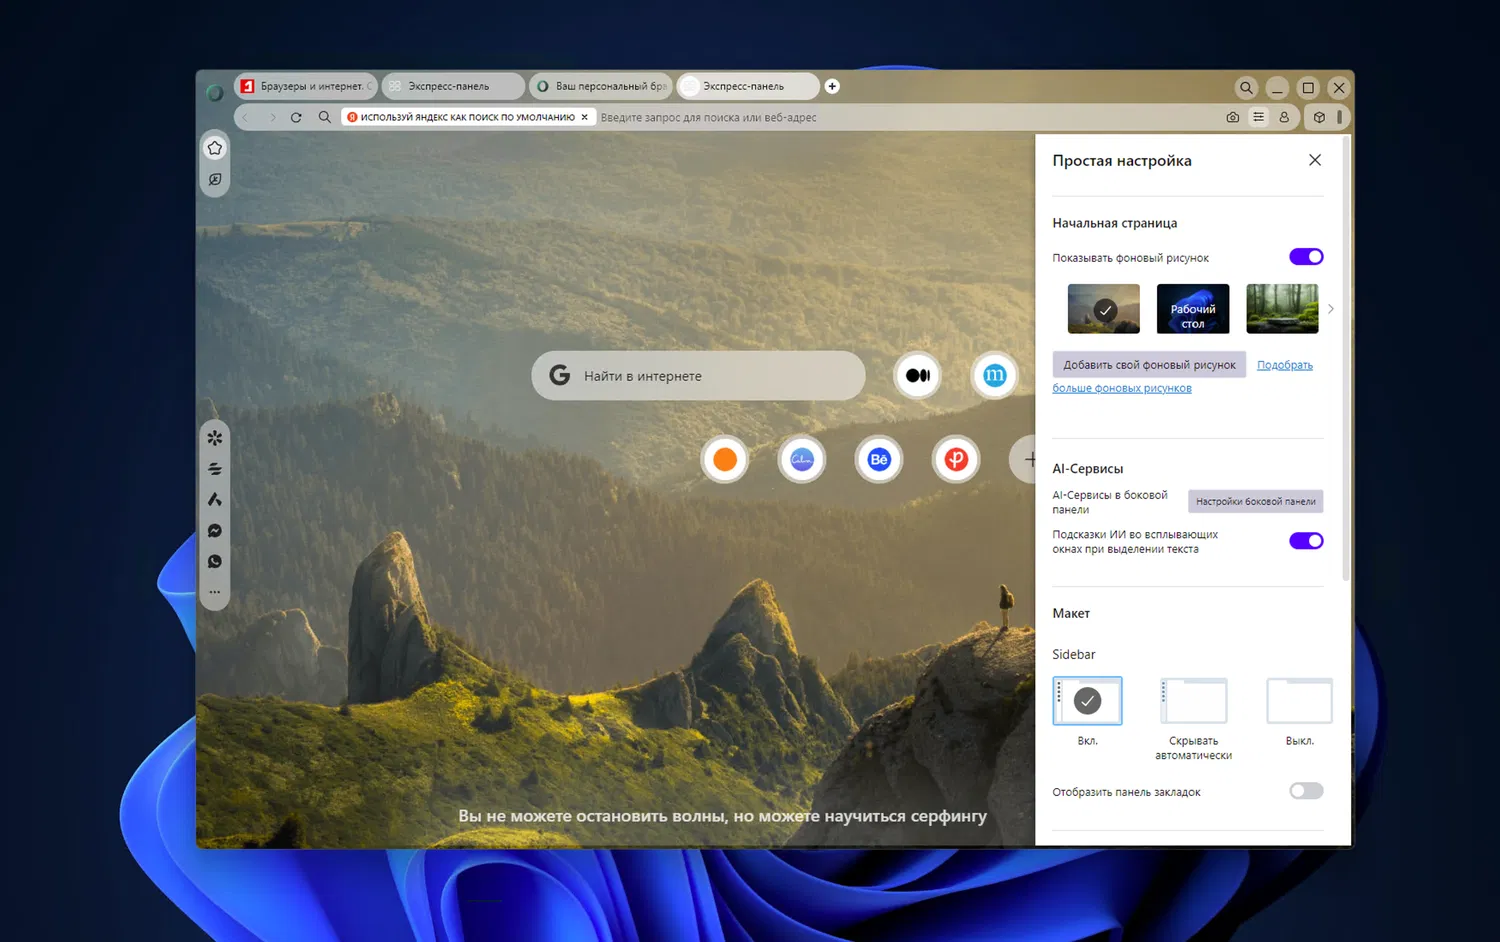Expand sidebar three-dots more menu
Image resolution: width=1500 pixels, height=942 pixels.
tap(215, 592)
